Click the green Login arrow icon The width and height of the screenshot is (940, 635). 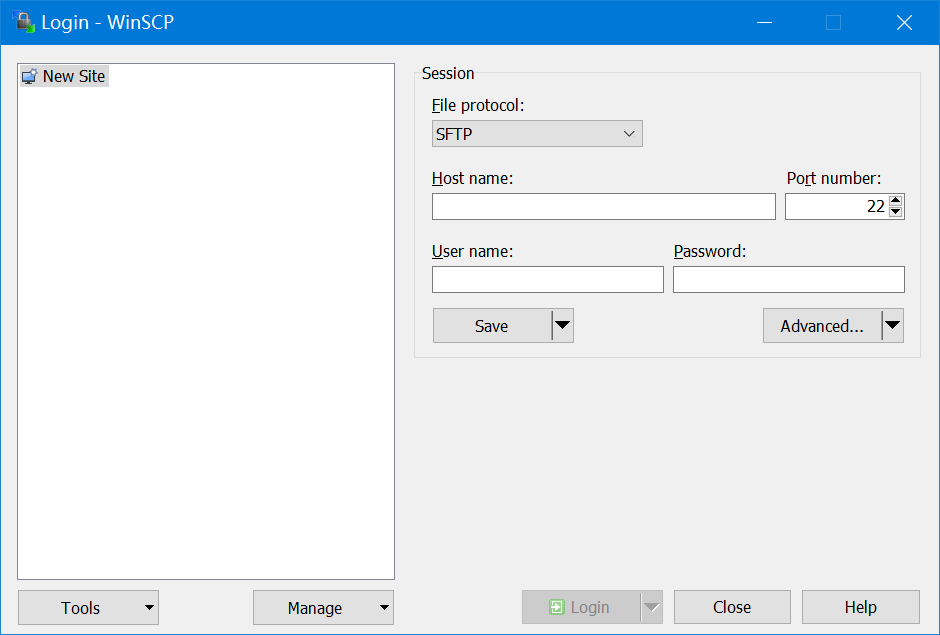(557, 607)
